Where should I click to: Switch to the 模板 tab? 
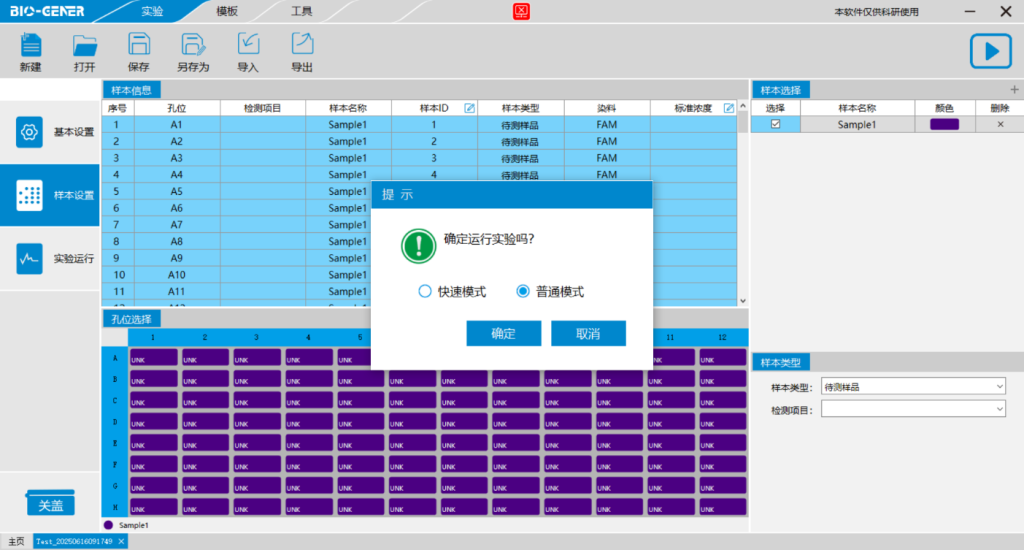[x=227, y=11]
